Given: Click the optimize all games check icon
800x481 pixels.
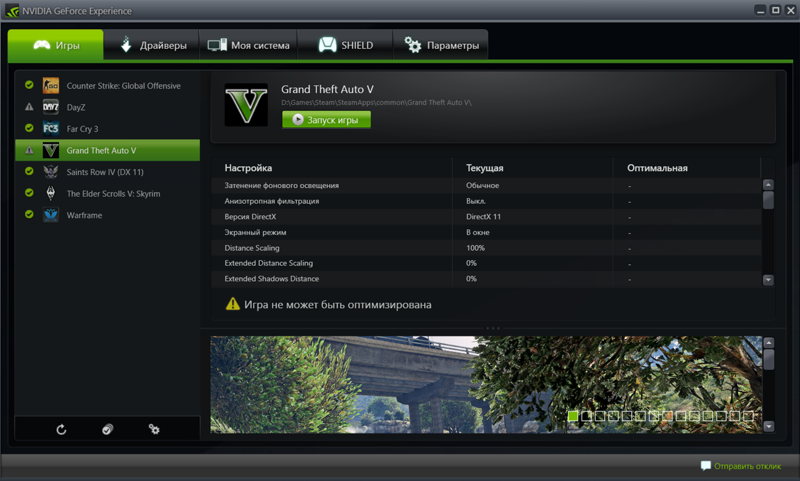Looking at the screenshot, I should pyautogui.click(x=107, y=429).
